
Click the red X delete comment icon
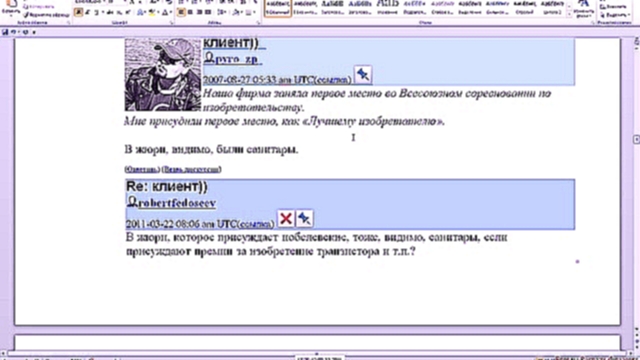pyautogui.click(x=286, y=218)
